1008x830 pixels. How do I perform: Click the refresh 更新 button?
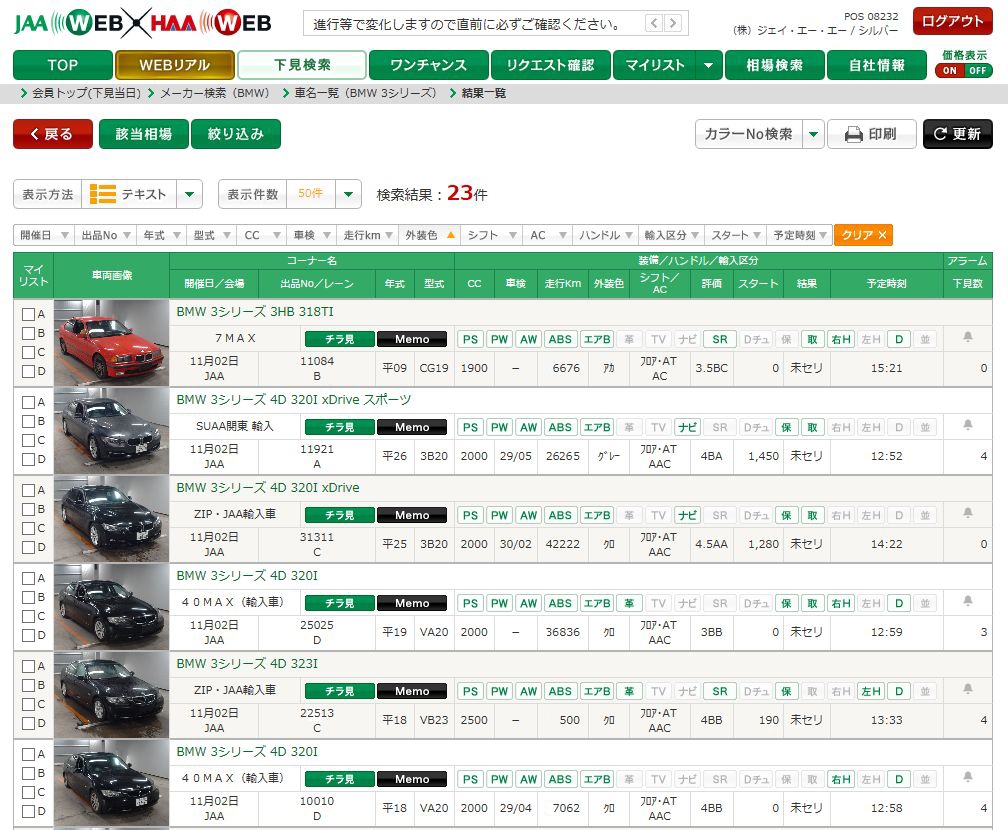957,134
